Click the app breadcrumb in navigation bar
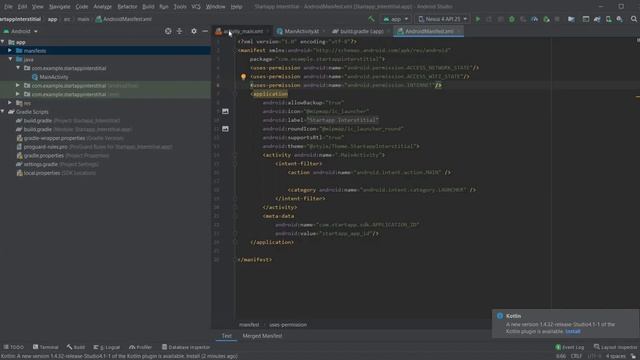The width and height of the screenshot is (640, 360). [52, 19]
